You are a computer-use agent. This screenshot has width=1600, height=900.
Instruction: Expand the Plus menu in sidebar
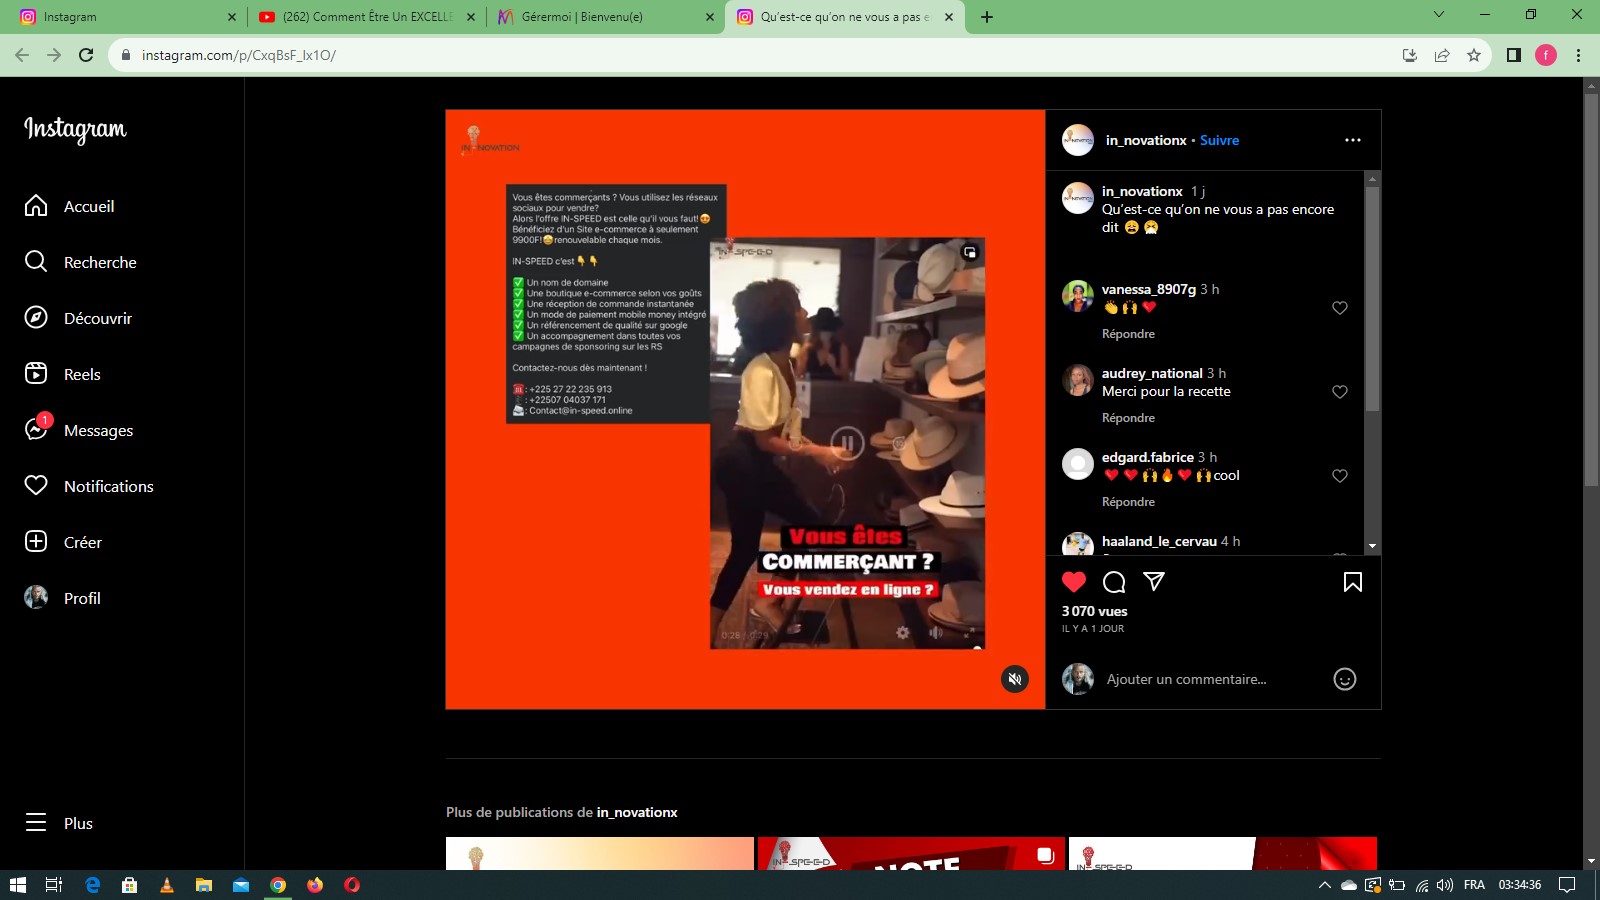coord(36,823)
